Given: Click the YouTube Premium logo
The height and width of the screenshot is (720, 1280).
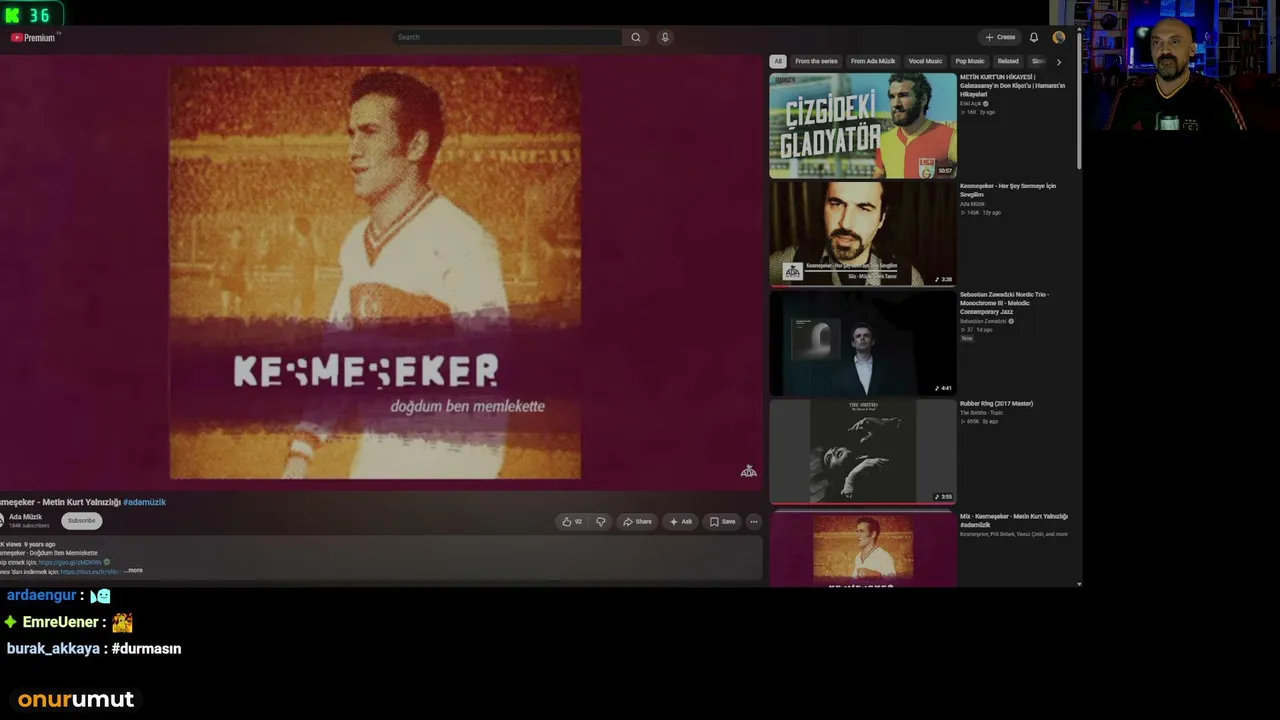Looking at the screenshot, I should pyautogui.click(x=33, y=38).
